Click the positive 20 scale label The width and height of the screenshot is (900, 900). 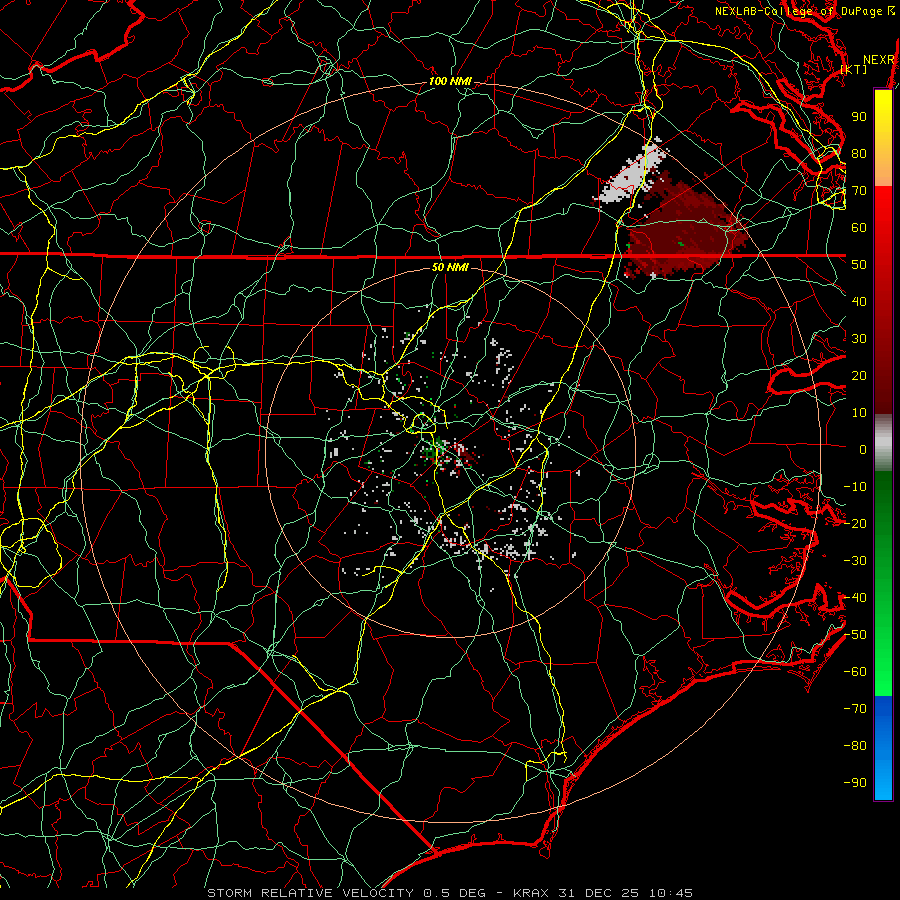coord(859,375)
